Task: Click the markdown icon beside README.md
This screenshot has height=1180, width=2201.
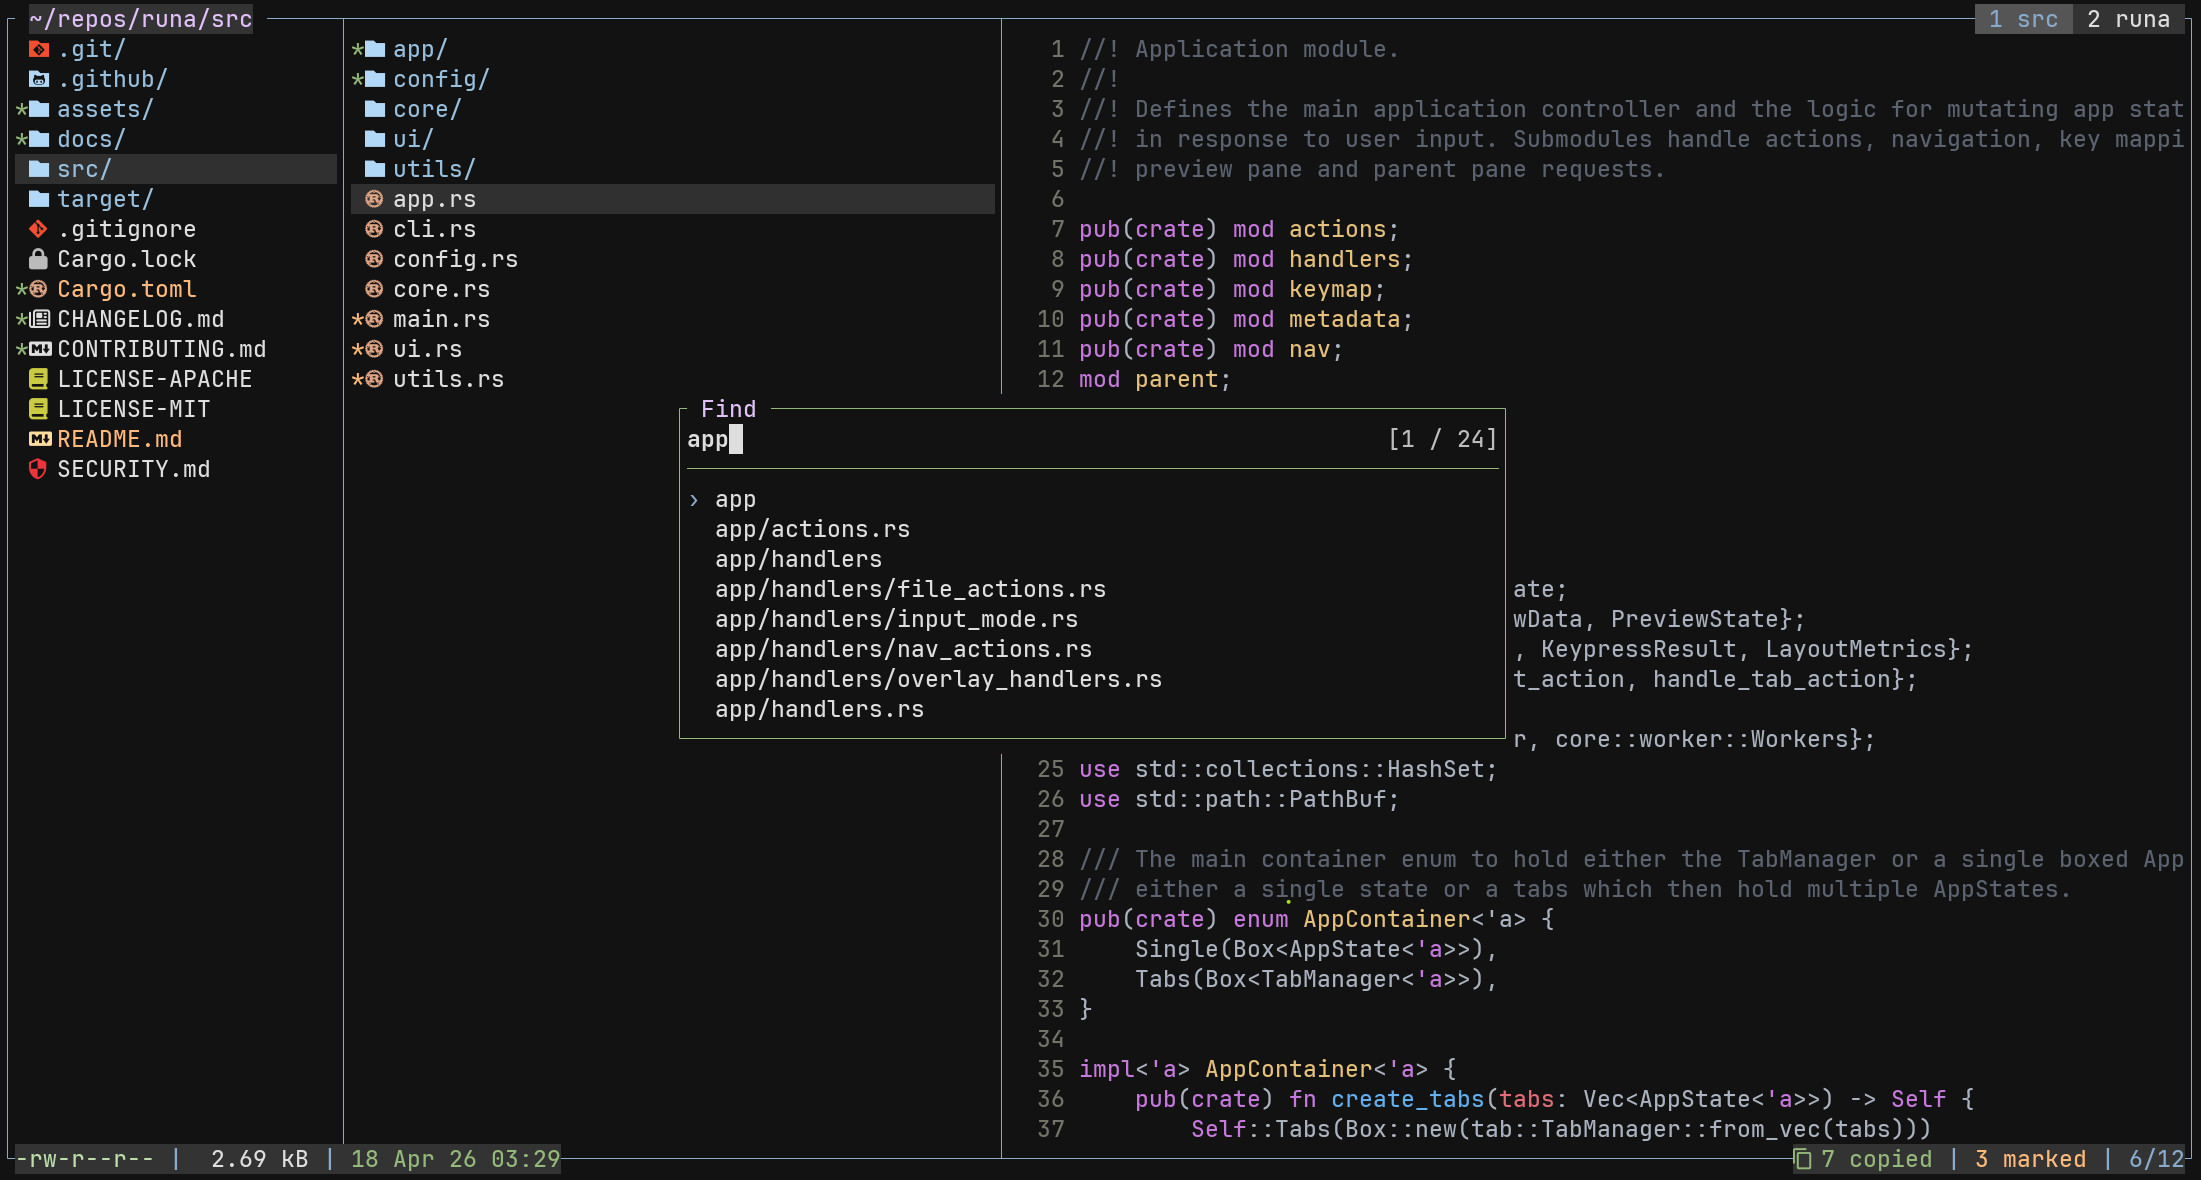Action: tap(40, 439)
